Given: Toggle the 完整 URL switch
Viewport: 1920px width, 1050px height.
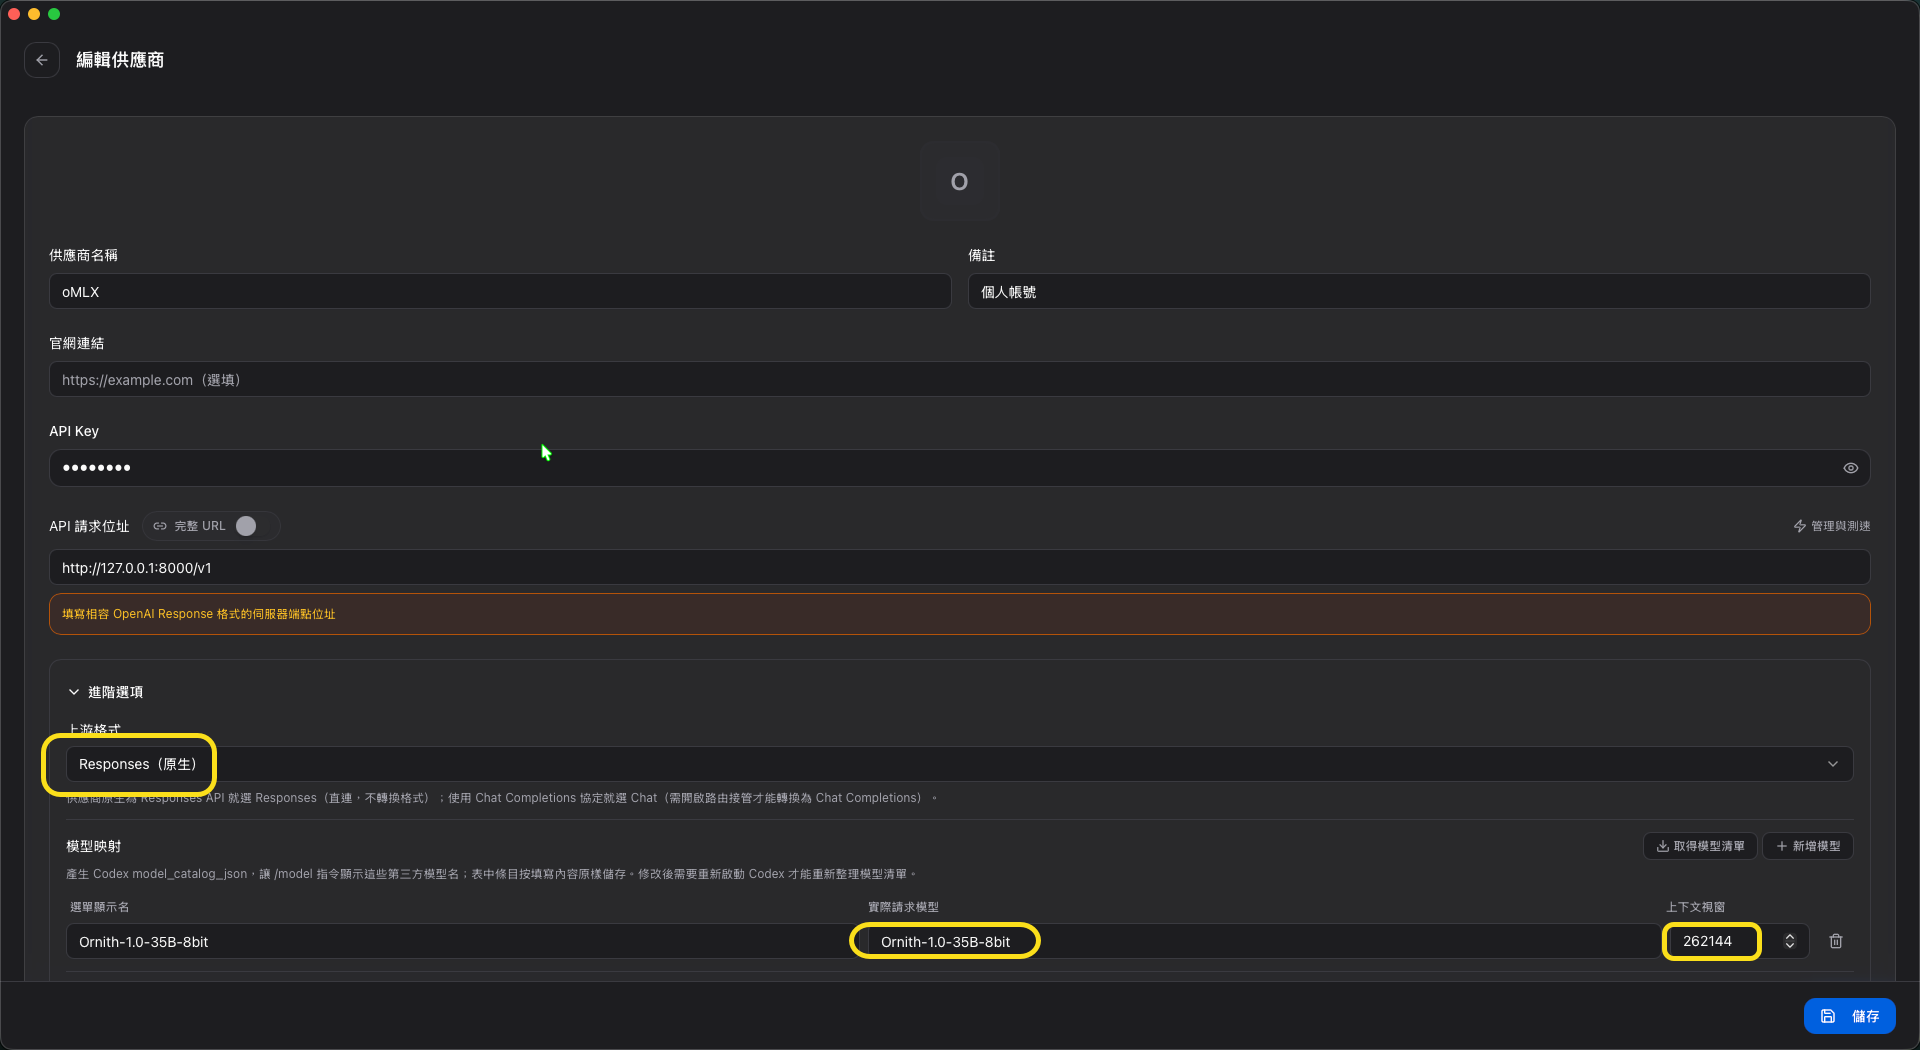Looking at the screenshot, I should click(x=254, y=526).
